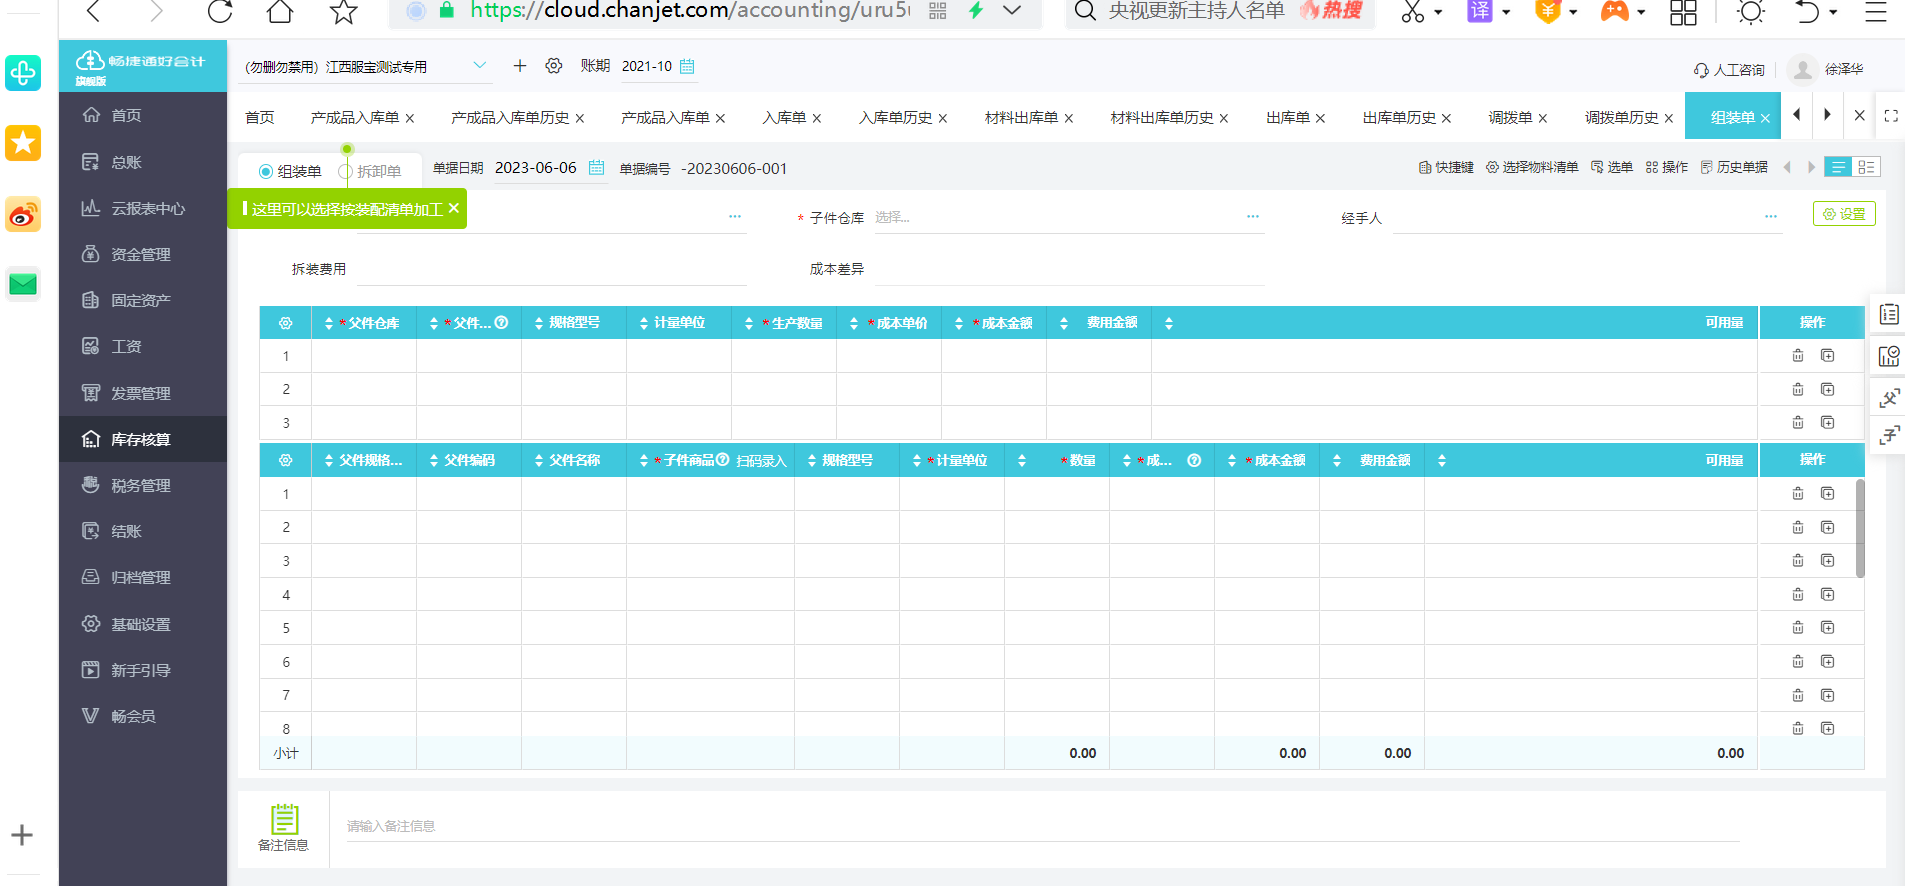
Task: Select the 组装单 radio button
Action: pyautogui.click(x=266, y=172)
